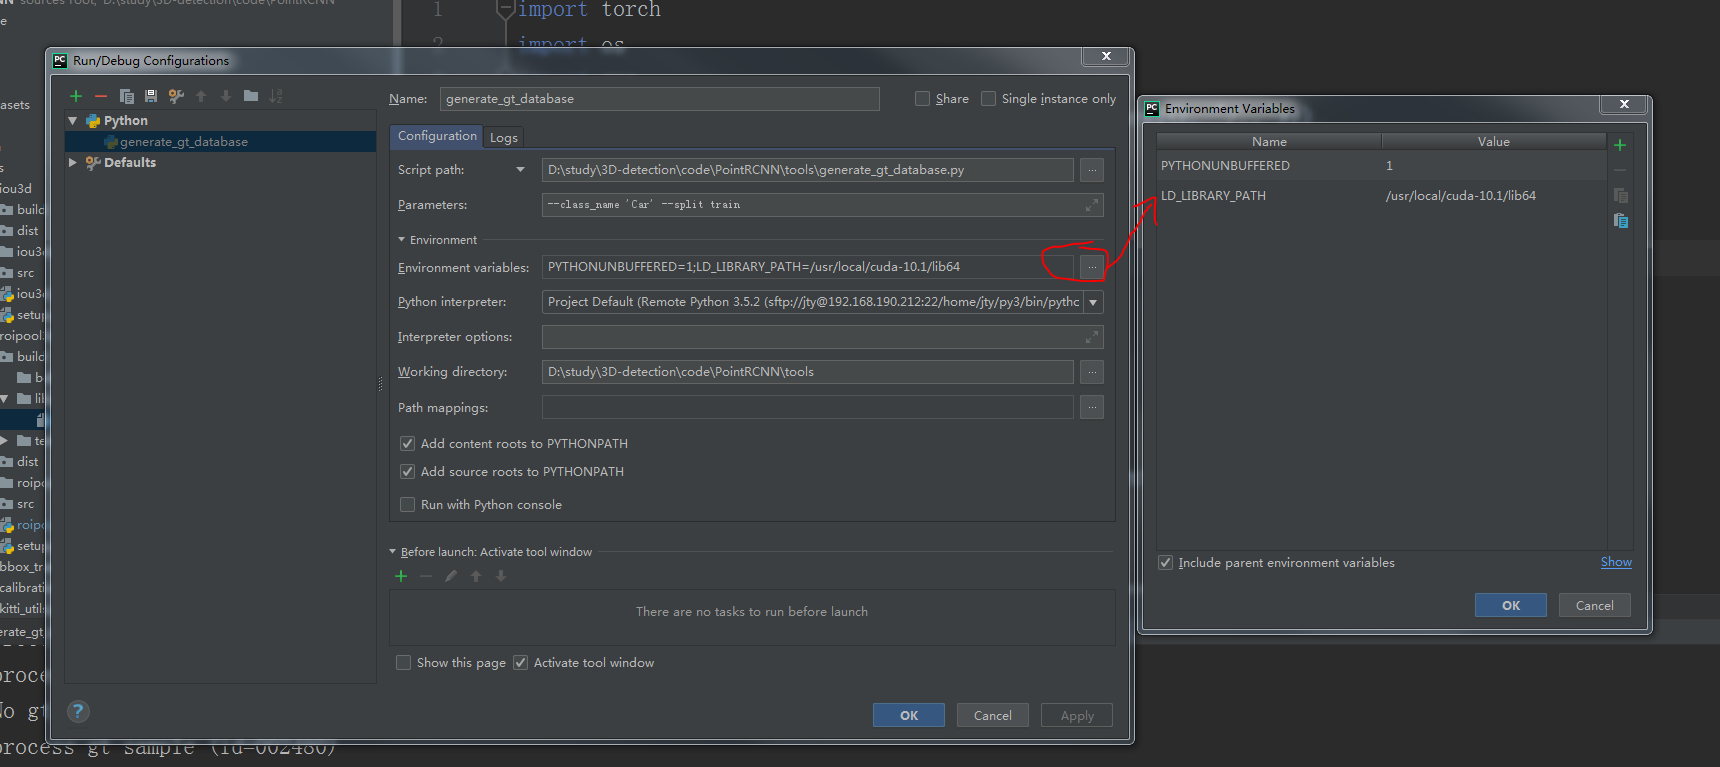This screenshot has height=767, width=1720.
Task: Click the Working directory field
Action: 807,372
